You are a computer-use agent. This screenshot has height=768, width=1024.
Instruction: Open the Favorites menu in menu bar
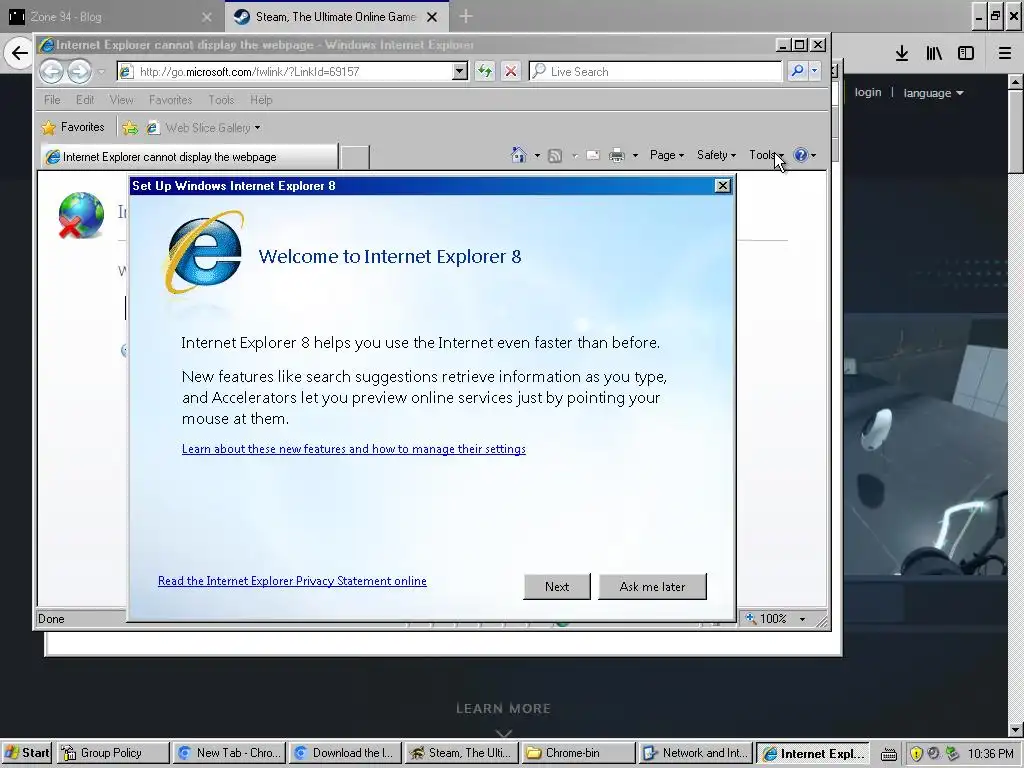coord(170,100)
